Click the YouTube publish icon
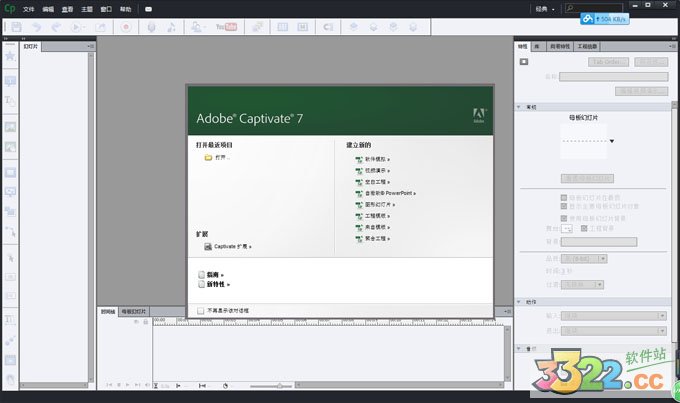 (x=227, y=26)
